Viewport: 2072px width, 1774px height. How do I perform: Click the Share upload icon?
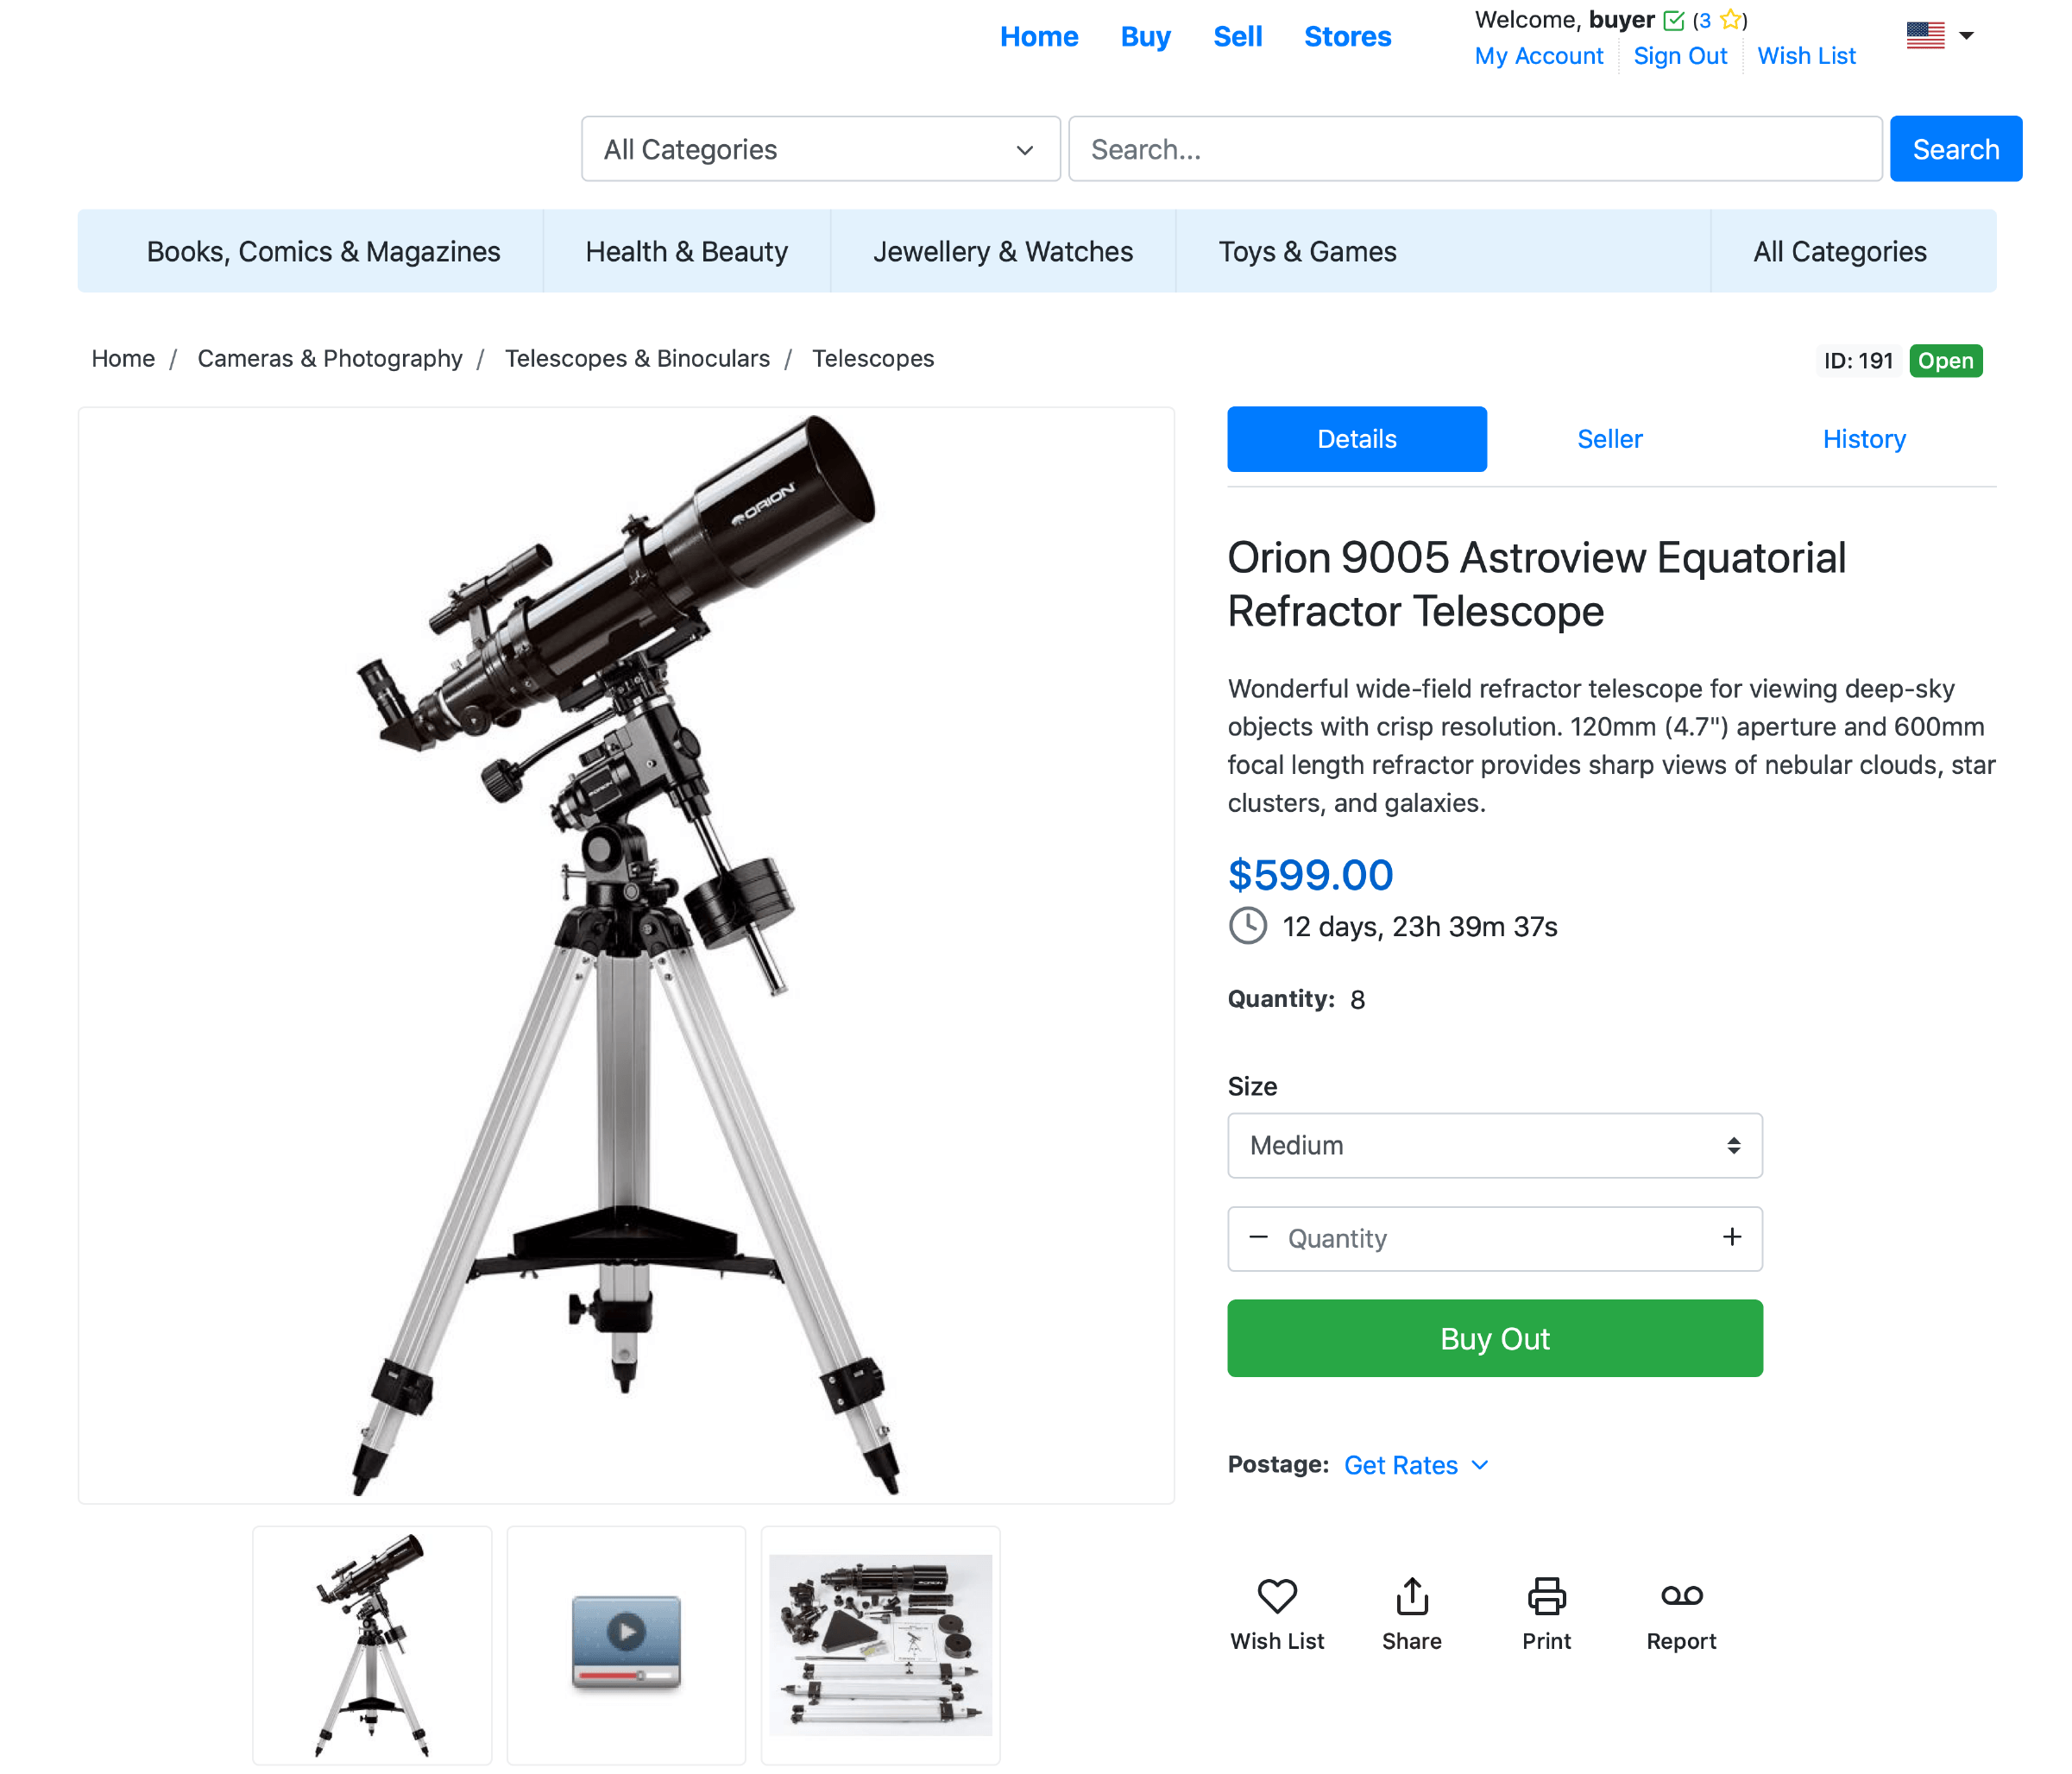1411,1596
